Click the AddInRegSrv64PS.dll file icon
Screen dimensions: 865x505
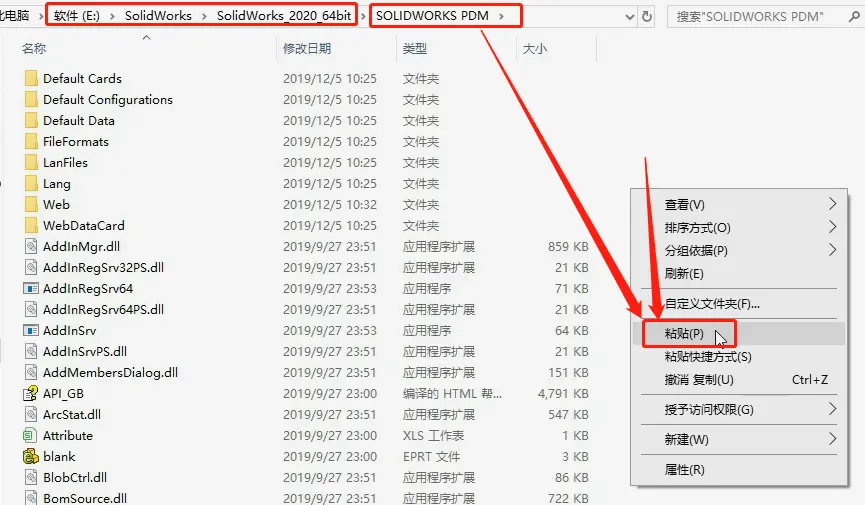(x=31, y=309)
